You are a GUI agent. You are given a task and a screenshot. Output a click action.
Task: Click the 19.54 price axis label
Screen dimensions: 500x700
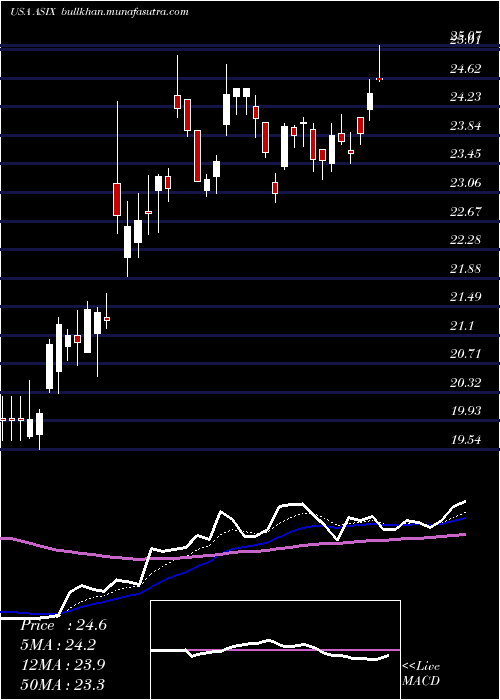point(466,440)
